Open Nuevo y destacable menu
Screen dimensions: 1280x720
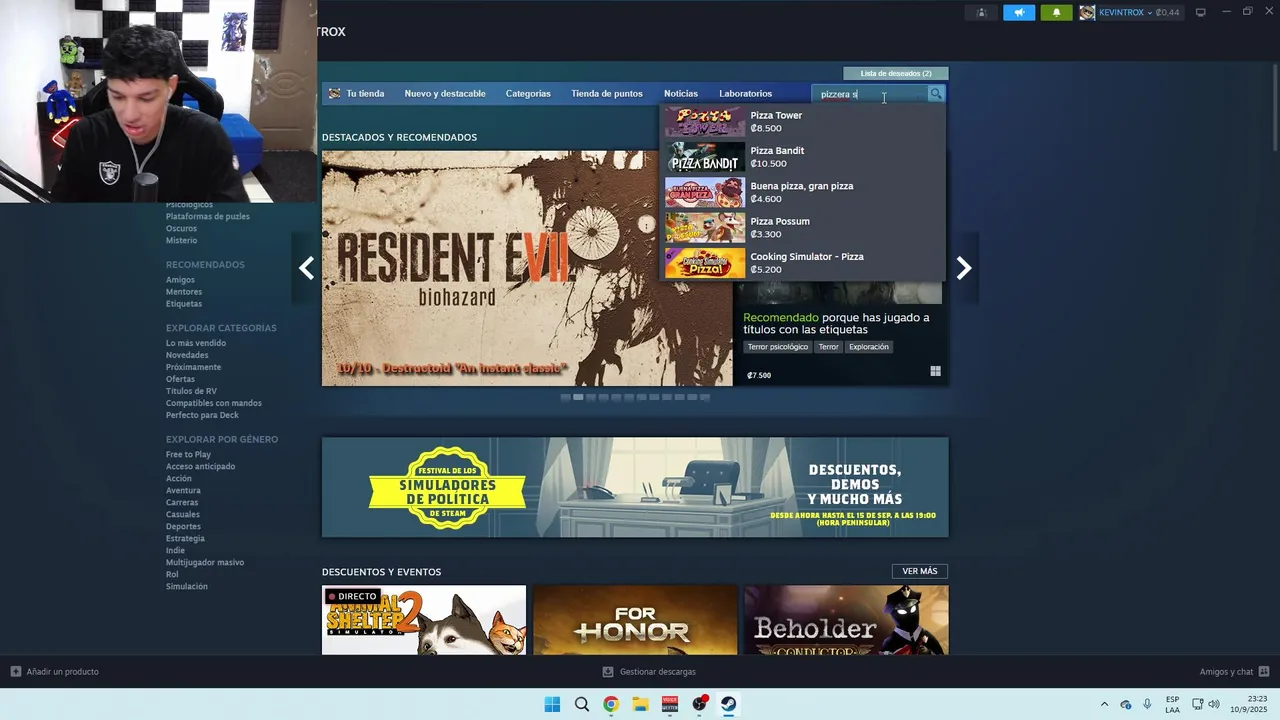445,94
